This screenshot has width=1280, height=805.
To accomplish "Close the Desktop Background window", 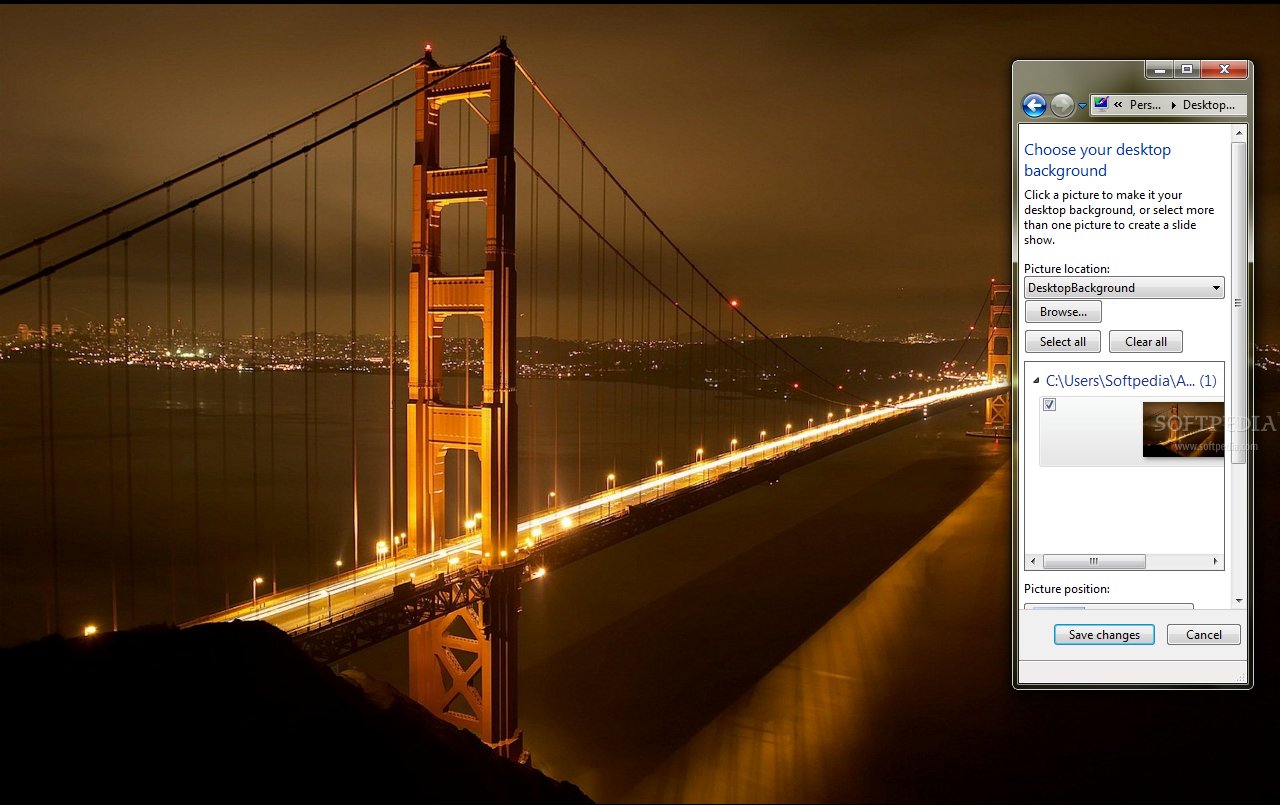I will point(1224,70).
